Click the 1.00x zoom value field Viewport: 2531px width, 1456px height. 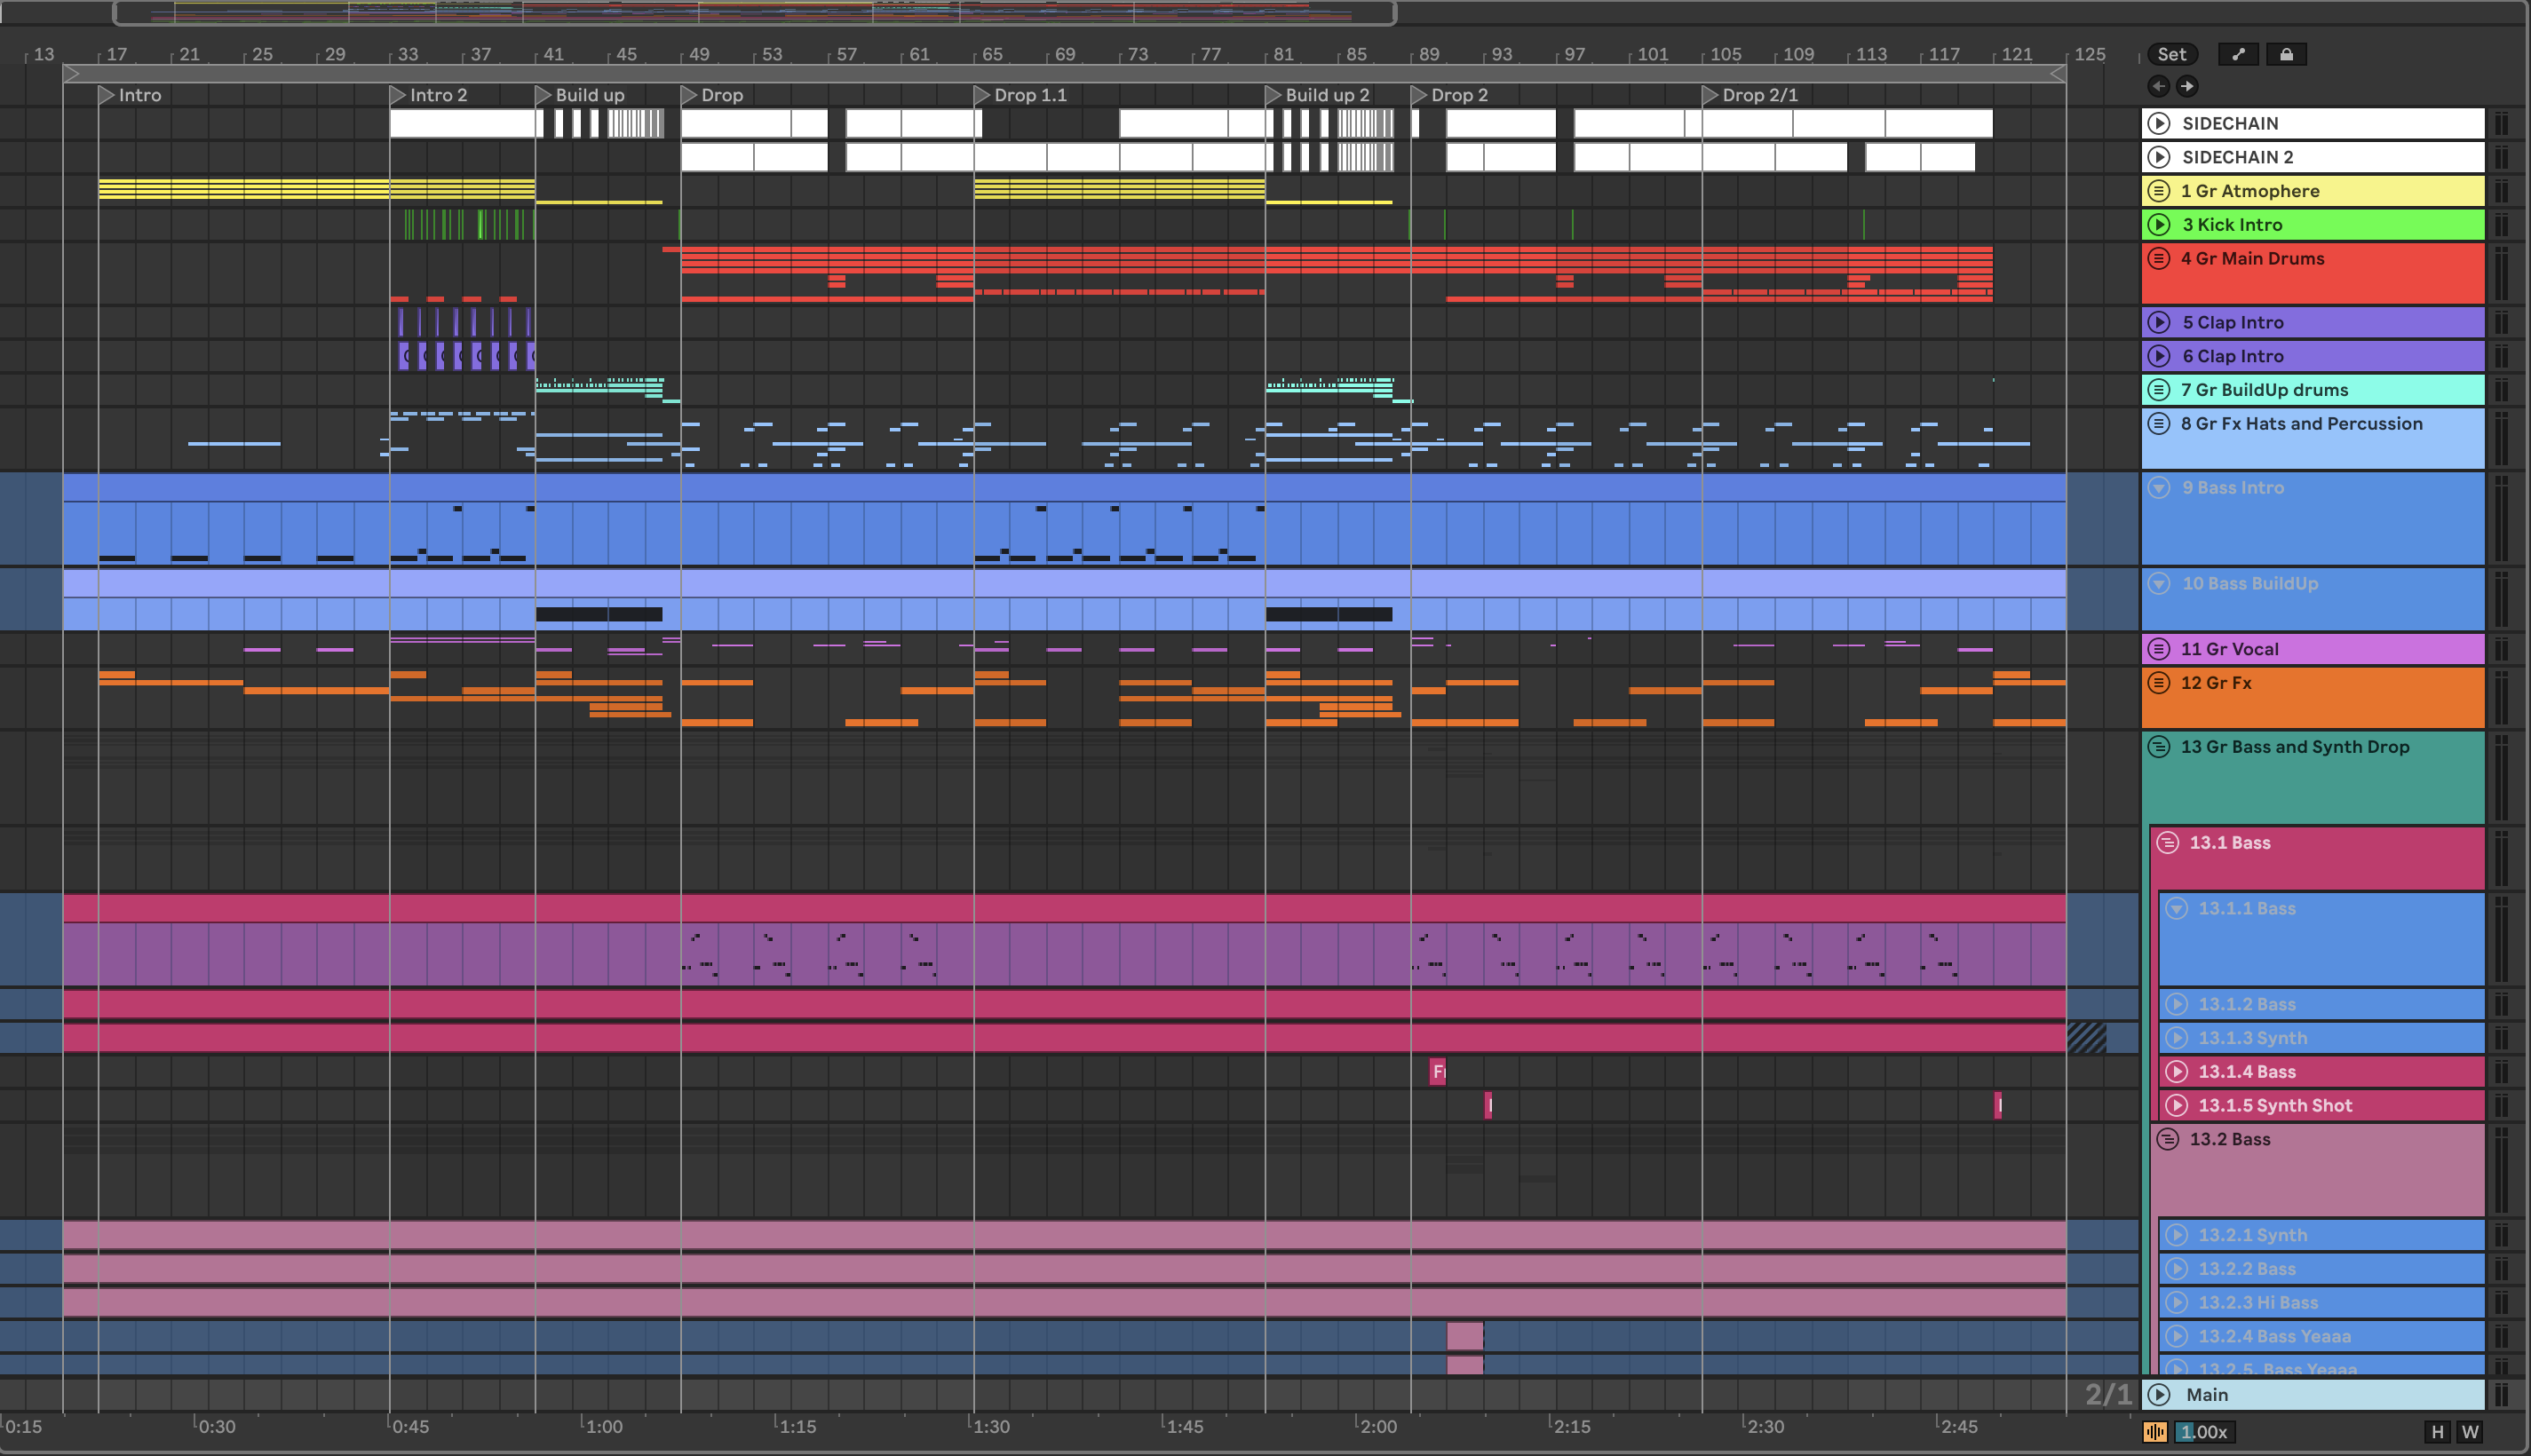pos(2203,1432)
